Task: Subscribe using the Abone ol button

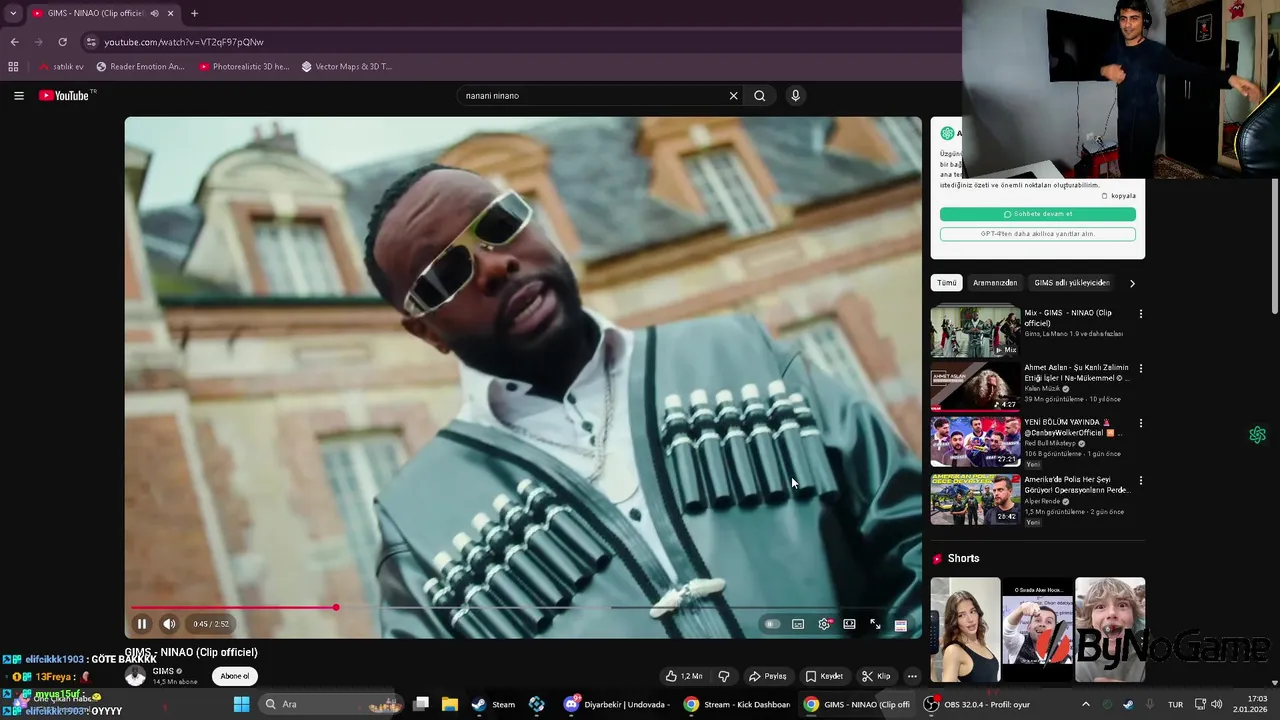Action: (235, 676)
